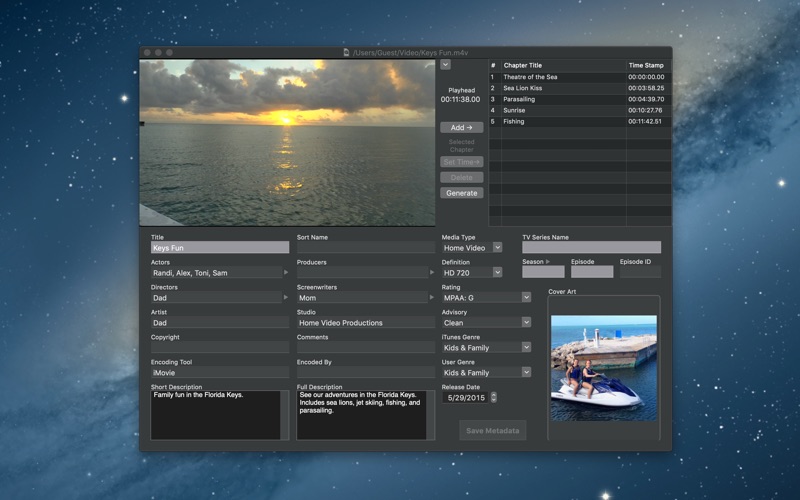Click the file icon in window title bar
The image size is (800, 500).
pos(346,52)
